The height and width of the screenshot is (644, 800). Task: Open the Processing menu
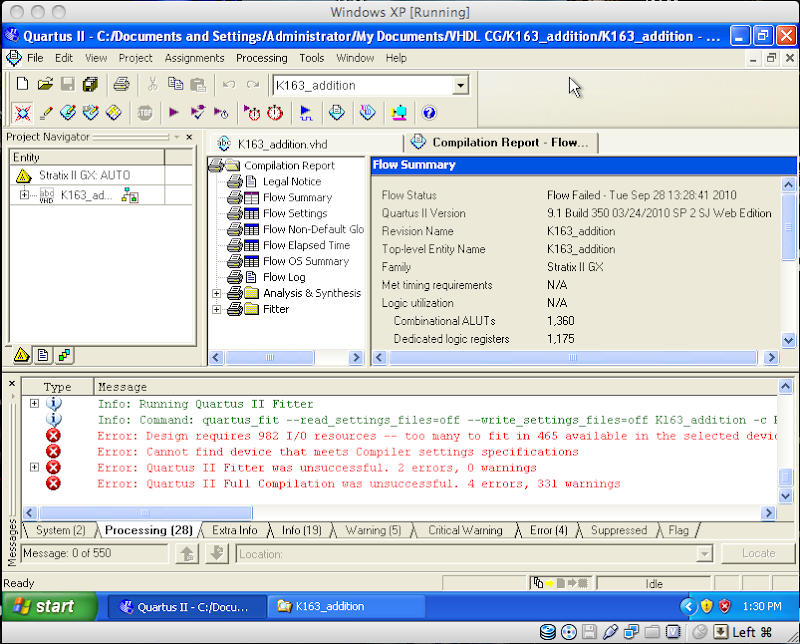click(261, 58)
